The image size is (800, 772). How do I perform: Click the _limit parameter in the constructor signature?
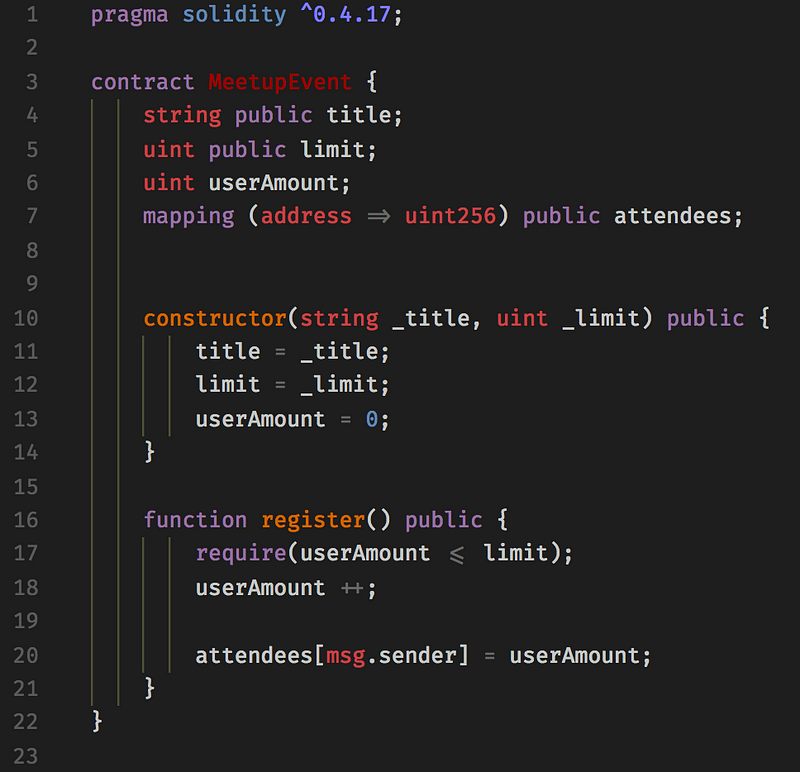(600, 318)
